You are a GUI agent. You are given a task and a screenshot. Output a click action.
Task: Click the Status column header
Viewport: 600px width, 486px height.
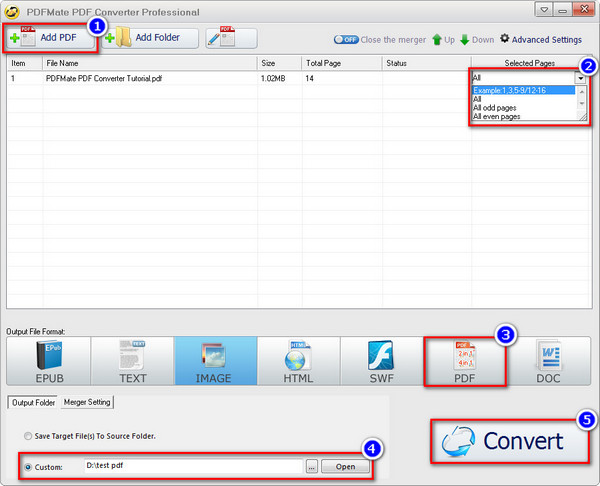pos(426,63)
